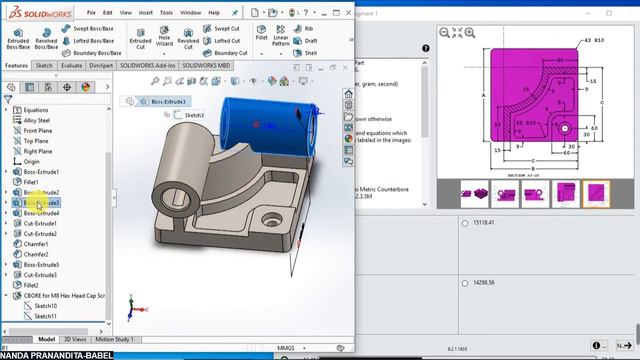Open the Linear Pattern tool
640x360 pixels.
click(x=280, y=36)
